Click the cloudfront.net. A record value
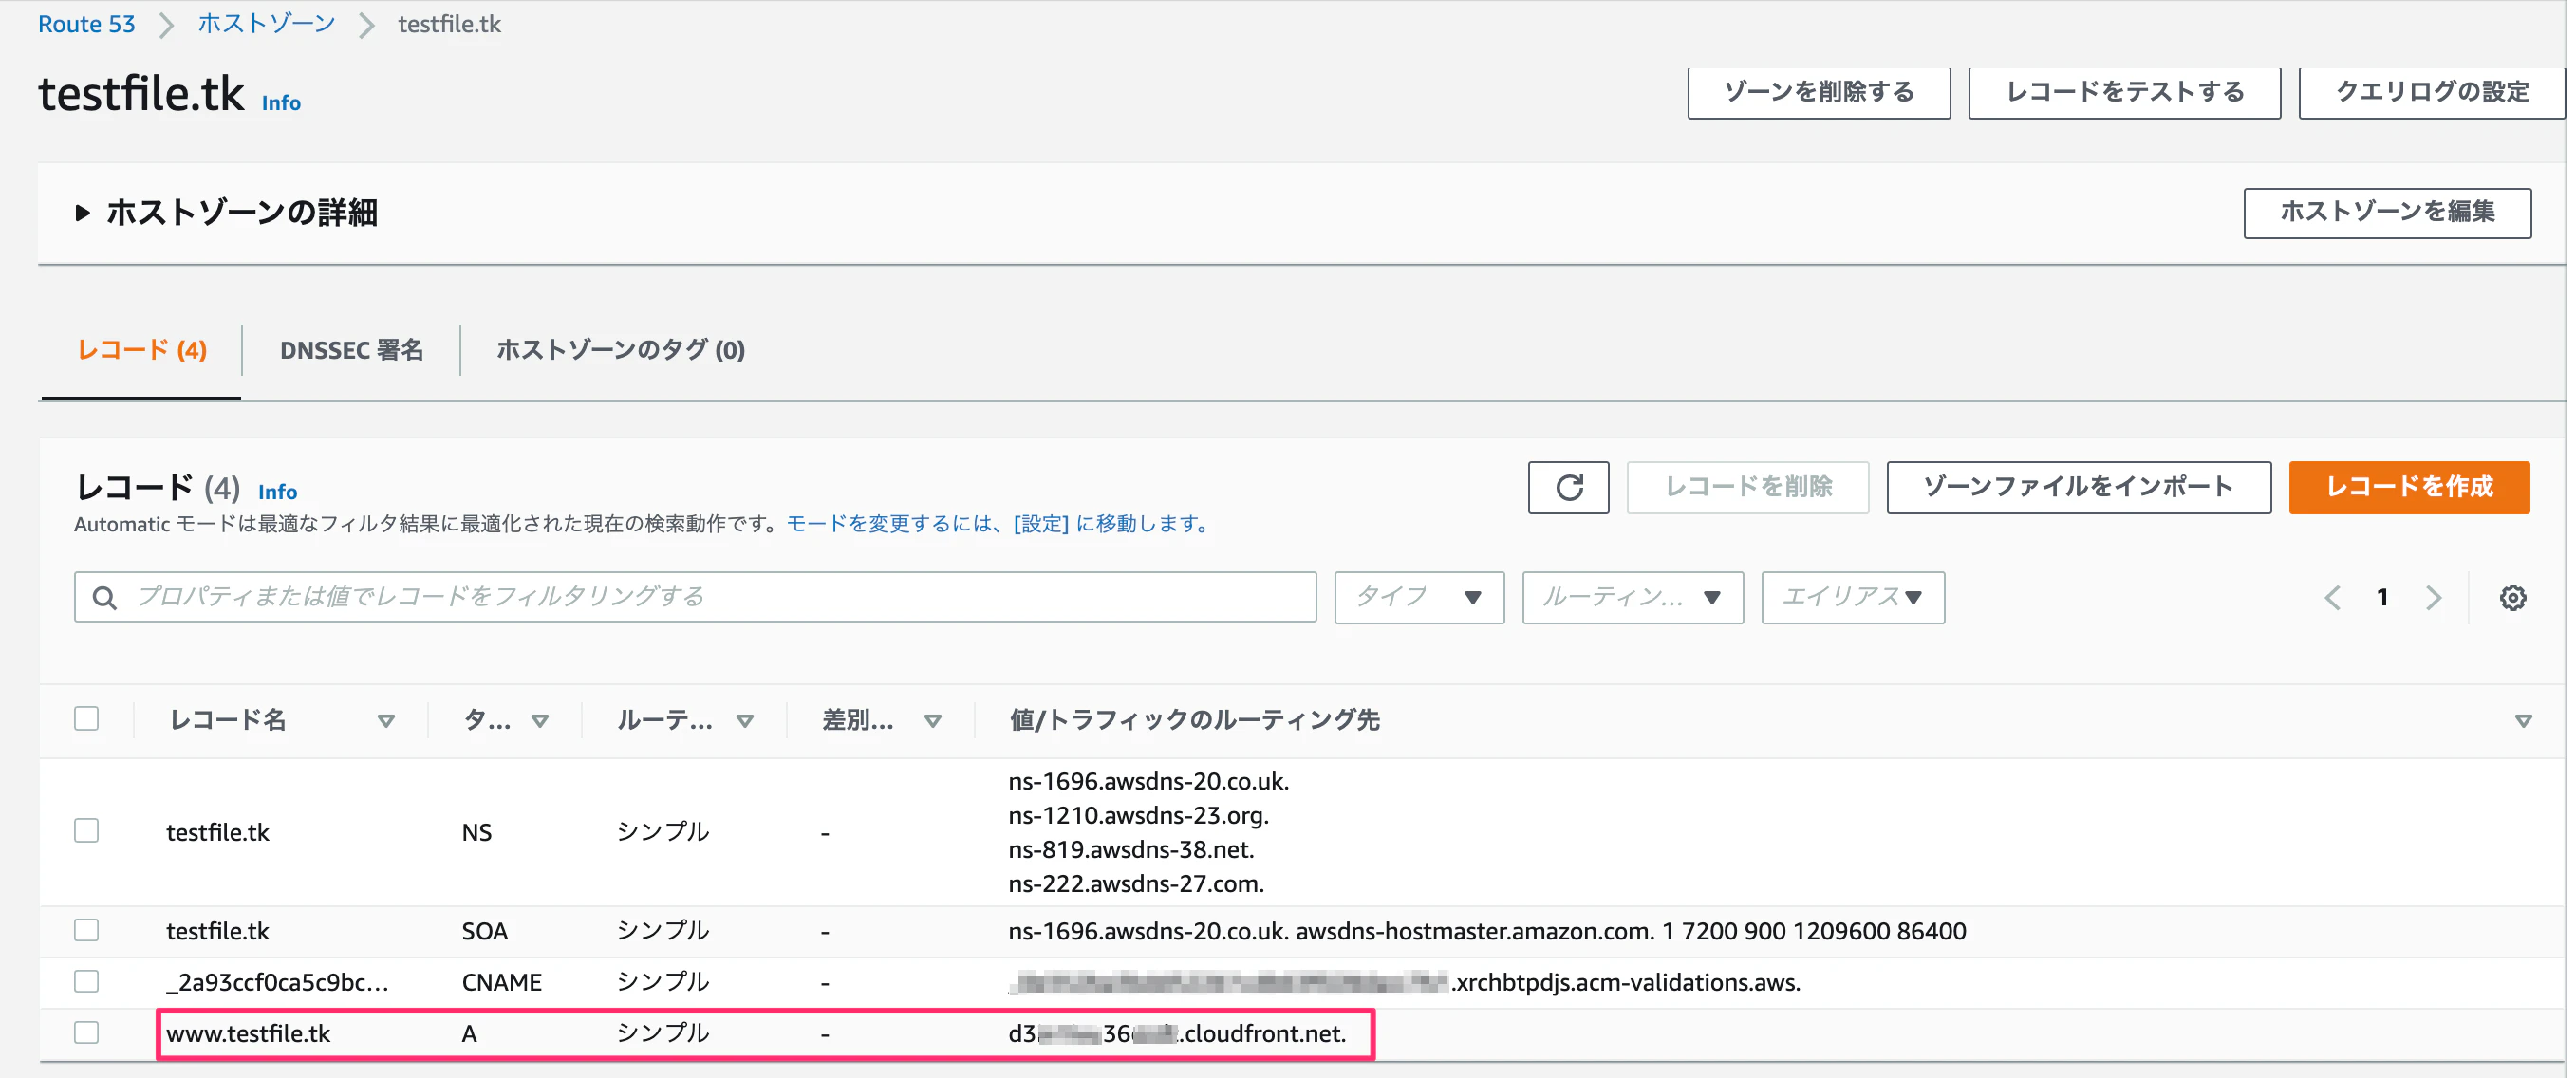The height and width of the screenshot is (1078, 2576). [x=1177, y=1033]
